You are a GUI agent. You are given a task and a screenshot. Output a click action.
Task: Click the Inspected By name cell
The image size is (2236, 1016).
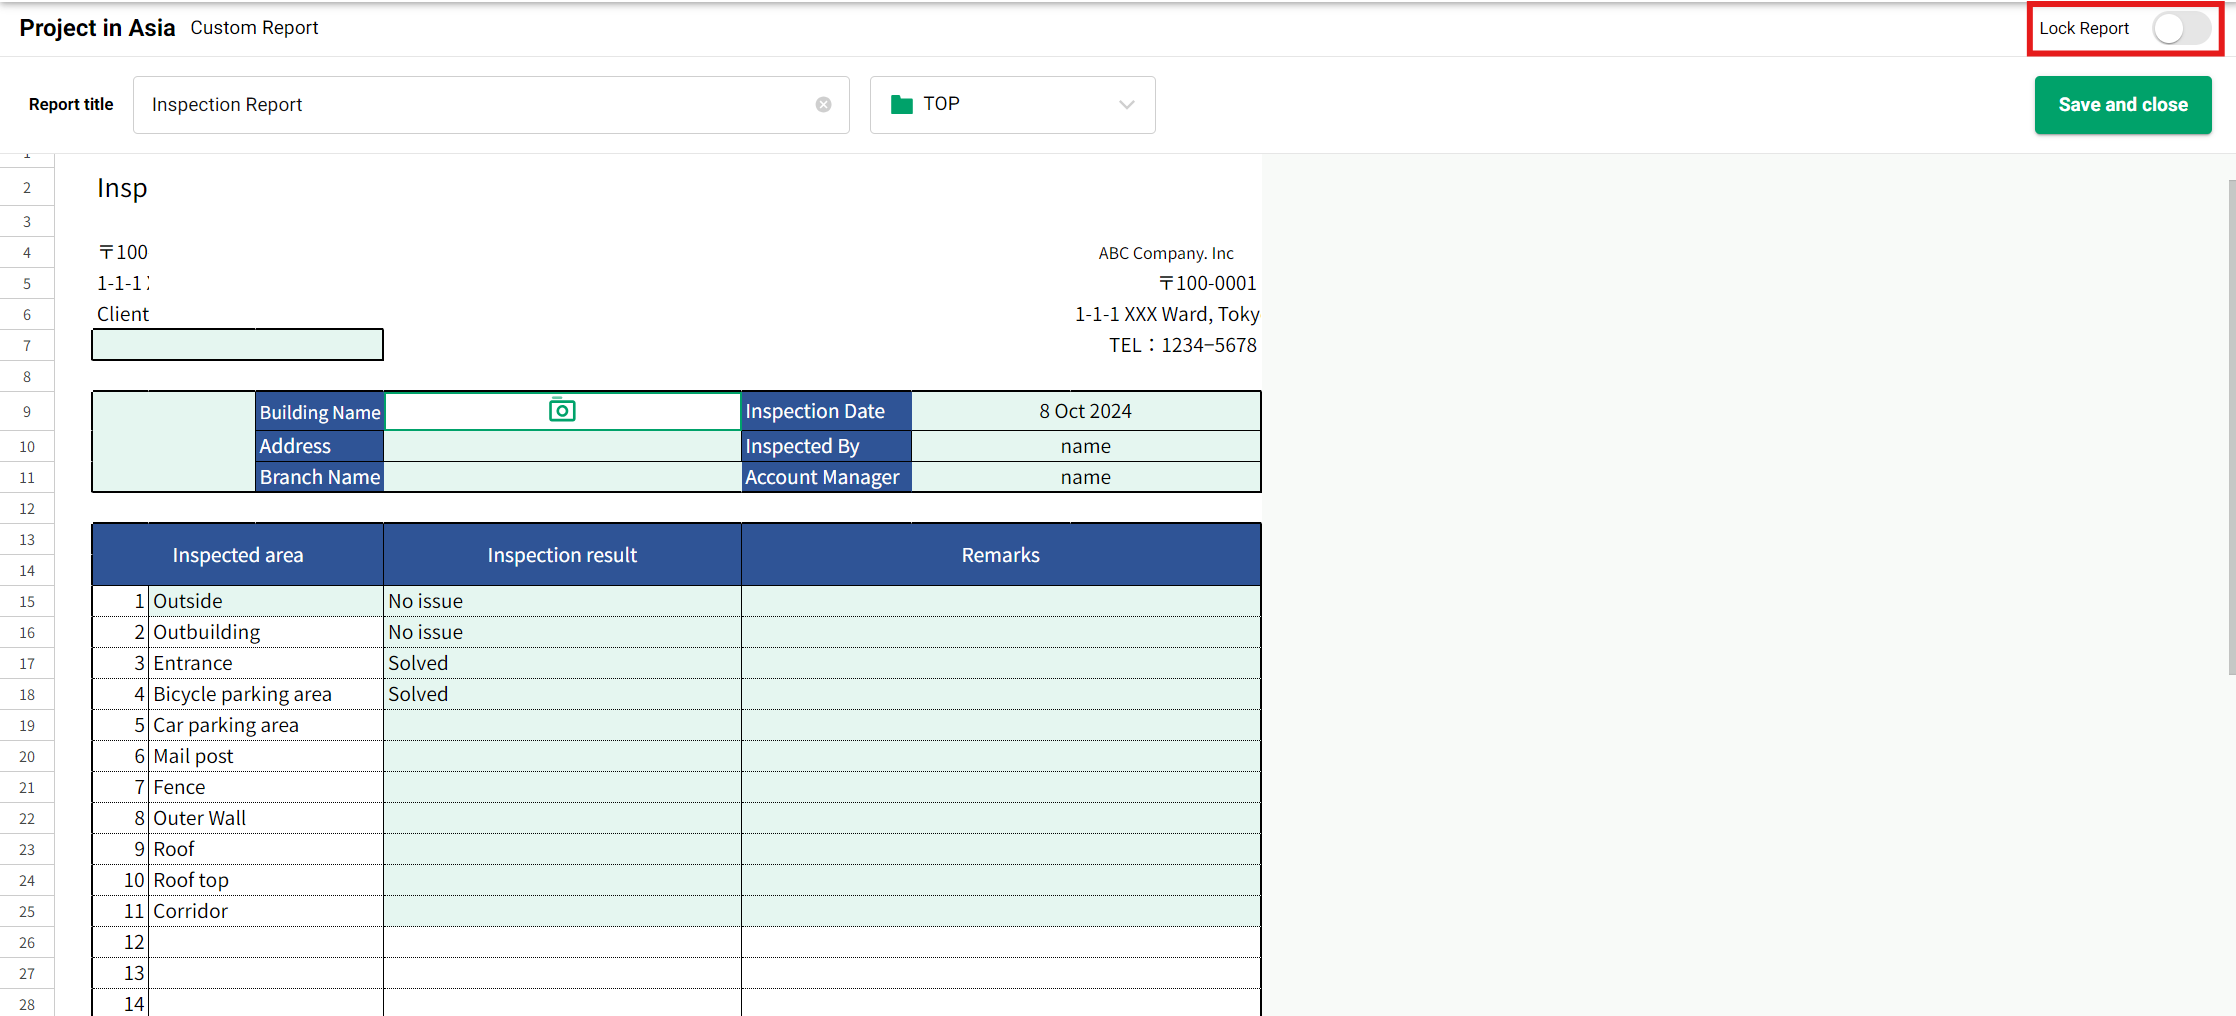coord(1085,446)
